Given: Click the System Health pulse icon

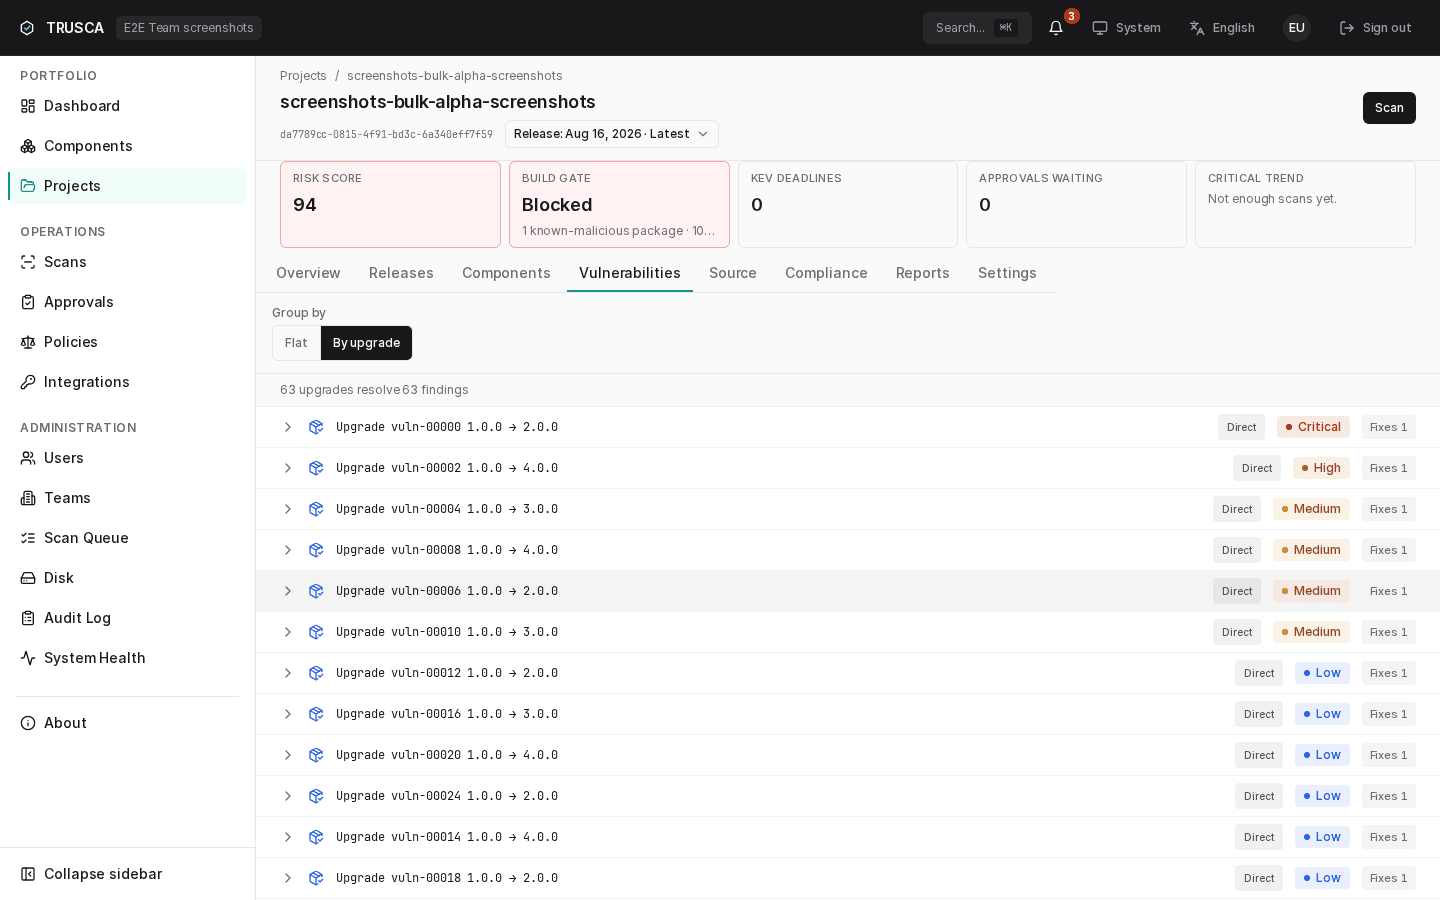Looking at the screenshot, I should click(x=28, y=658).
